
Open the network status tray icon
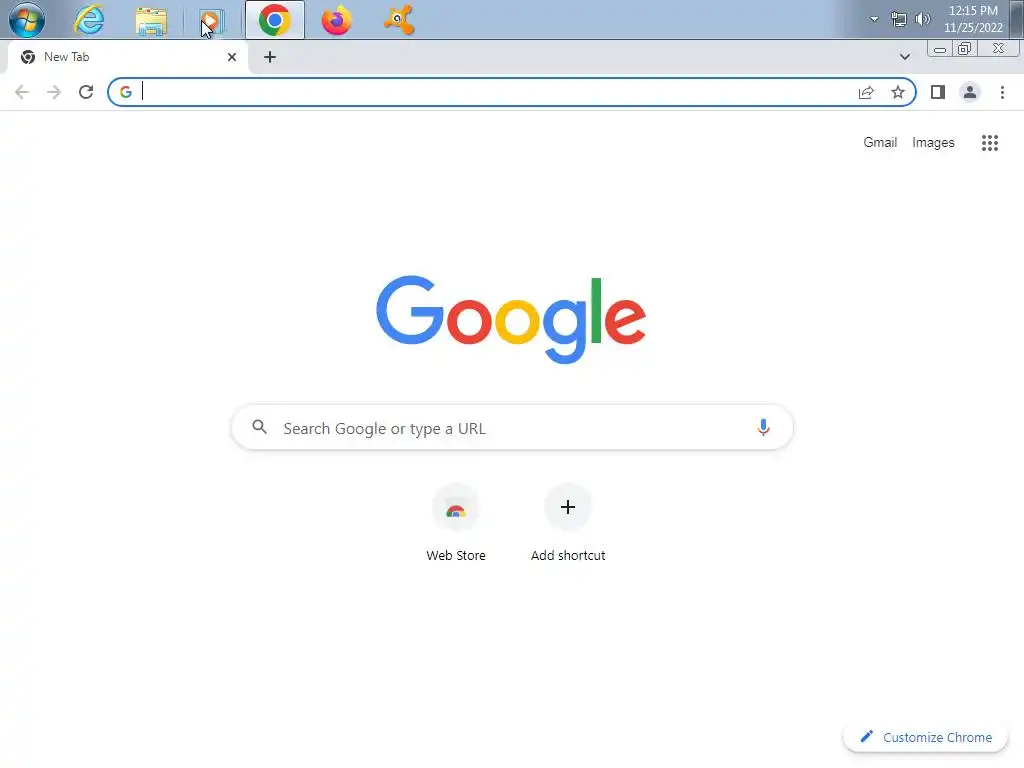point(899,20)
